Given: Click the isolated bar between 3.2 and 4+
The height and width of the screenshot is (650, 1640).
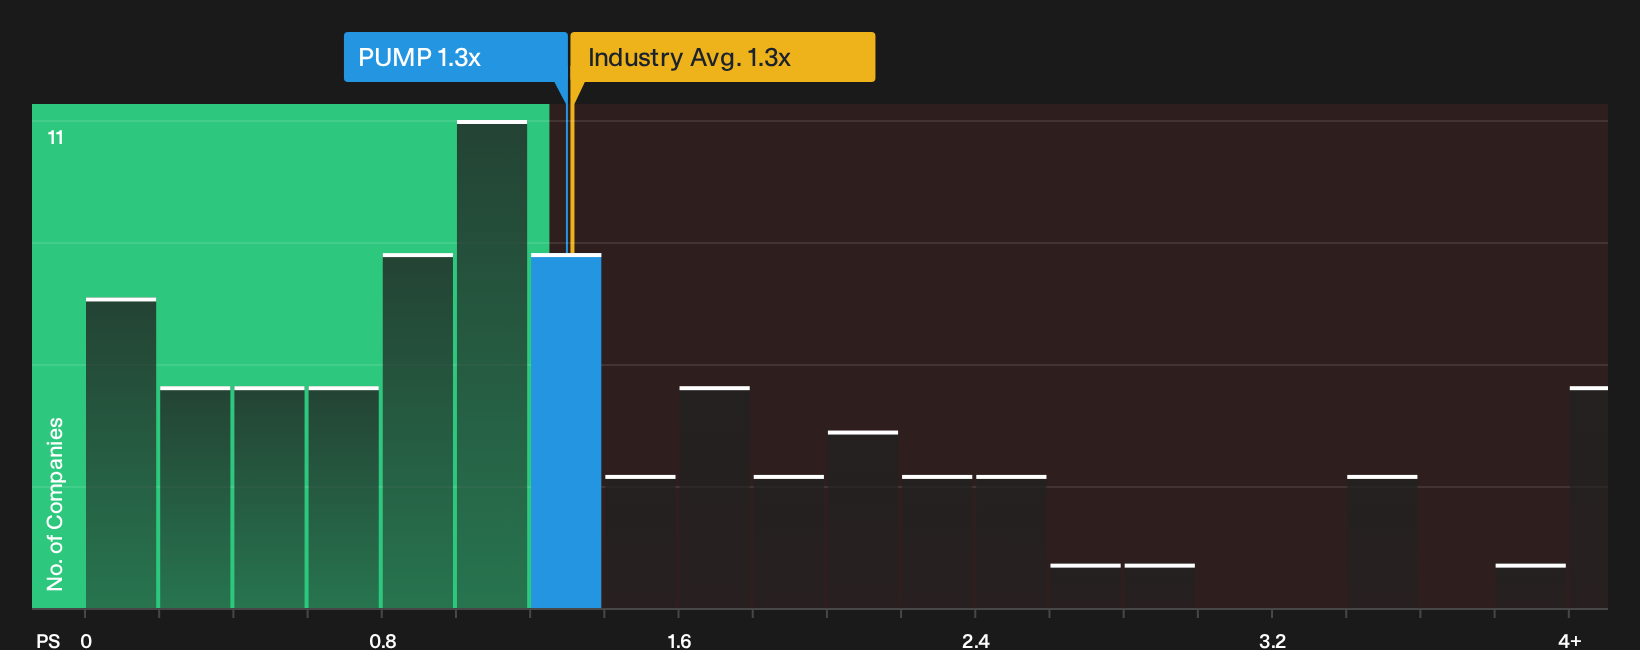Looking at the screenshot, I should coord(1382,541).
